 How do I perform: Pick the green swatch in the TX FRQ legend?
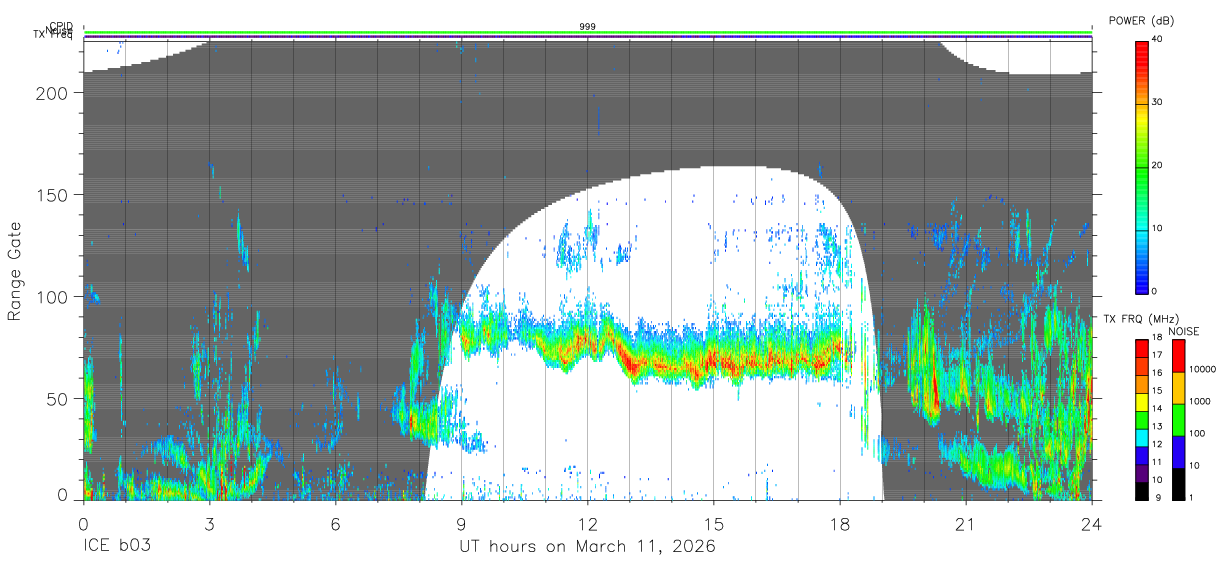[x=1142, y=420]
